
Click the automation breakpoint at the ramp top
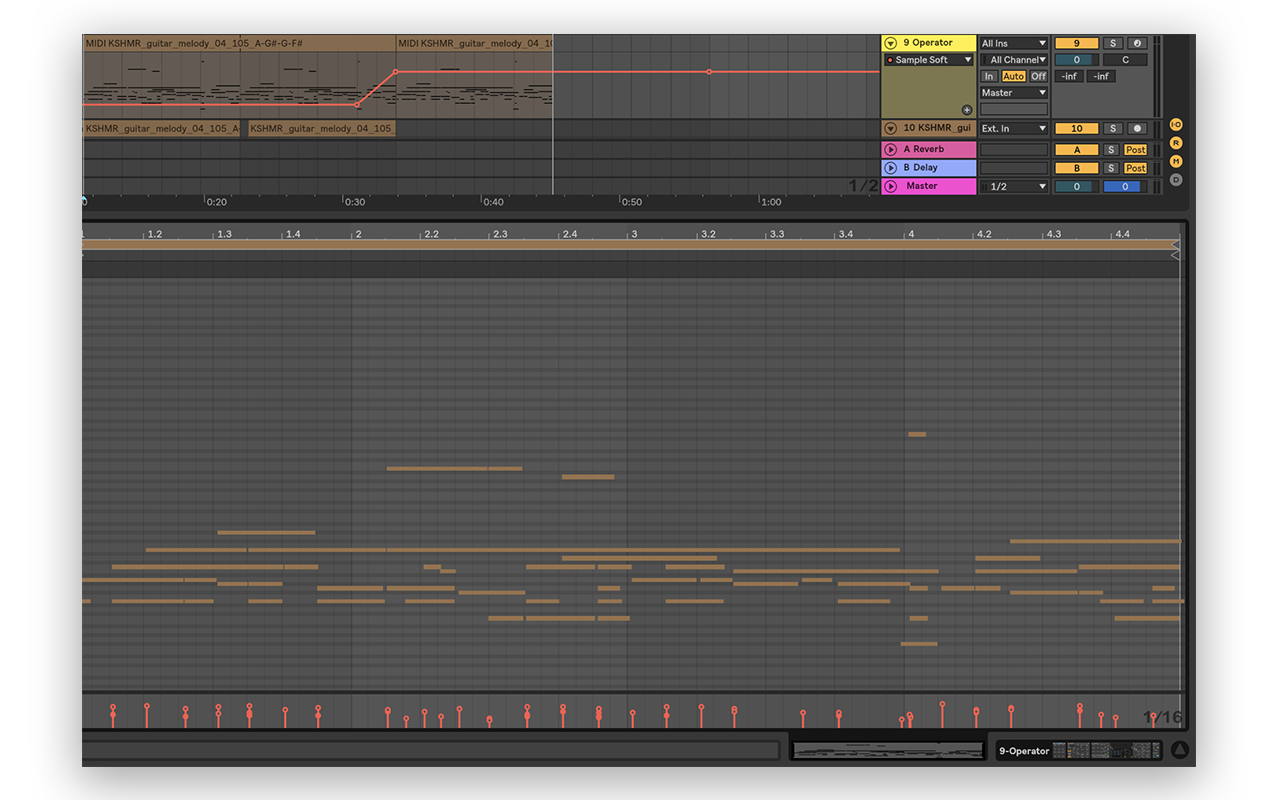395,72
